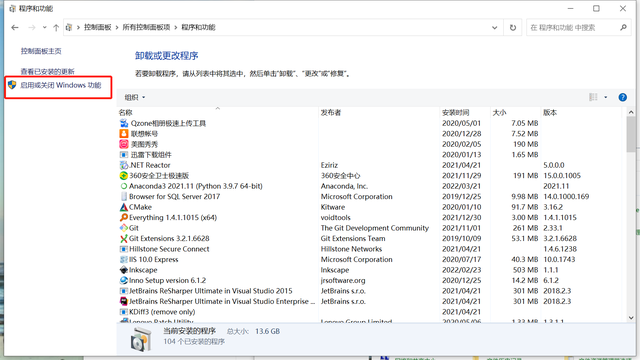Click install date 2022/03/21

point(461,186)
